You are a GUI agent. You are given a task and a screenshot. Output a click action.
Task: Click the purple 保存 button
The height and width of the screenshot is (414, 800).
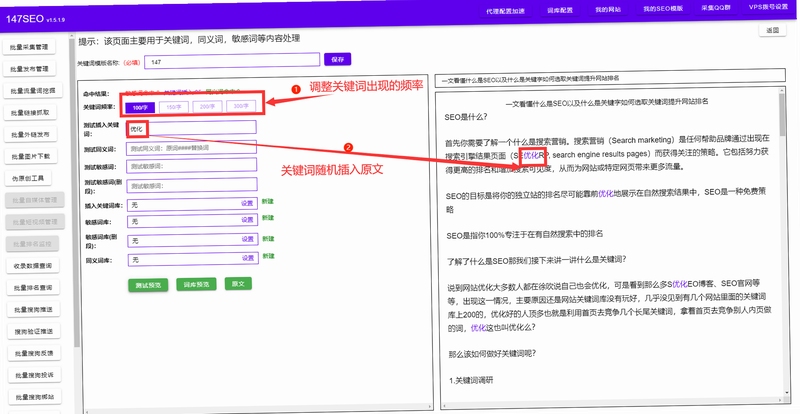pyautogui.click(x=337, y=59)
